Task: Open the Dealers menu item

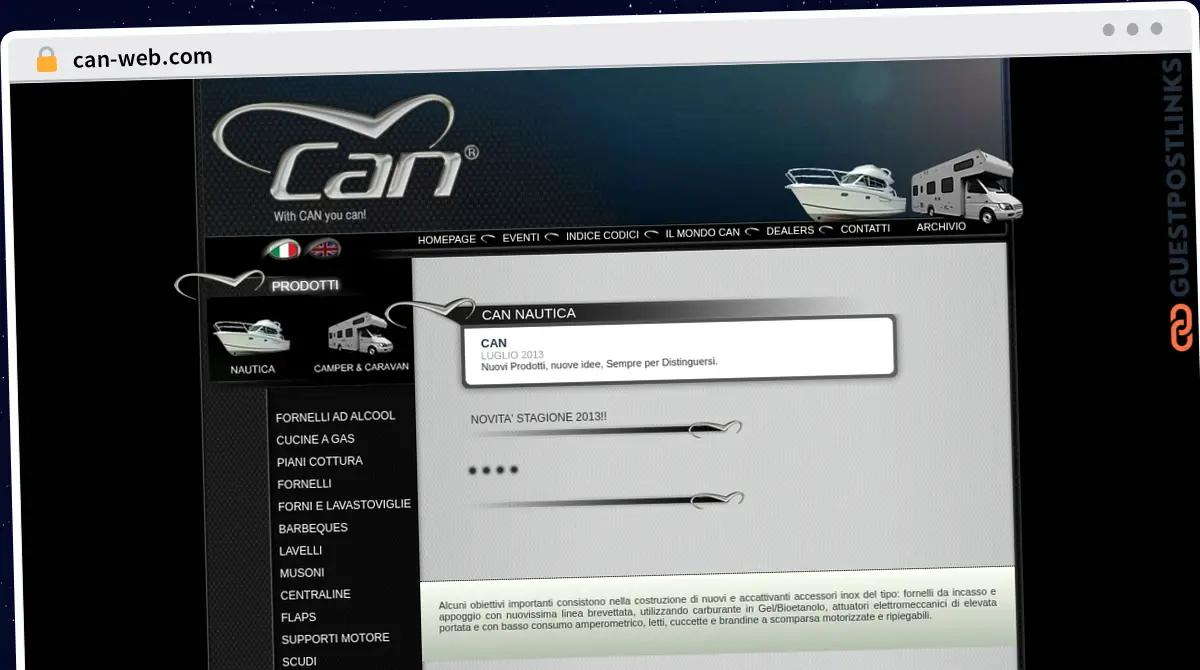Action: [790, 231]
